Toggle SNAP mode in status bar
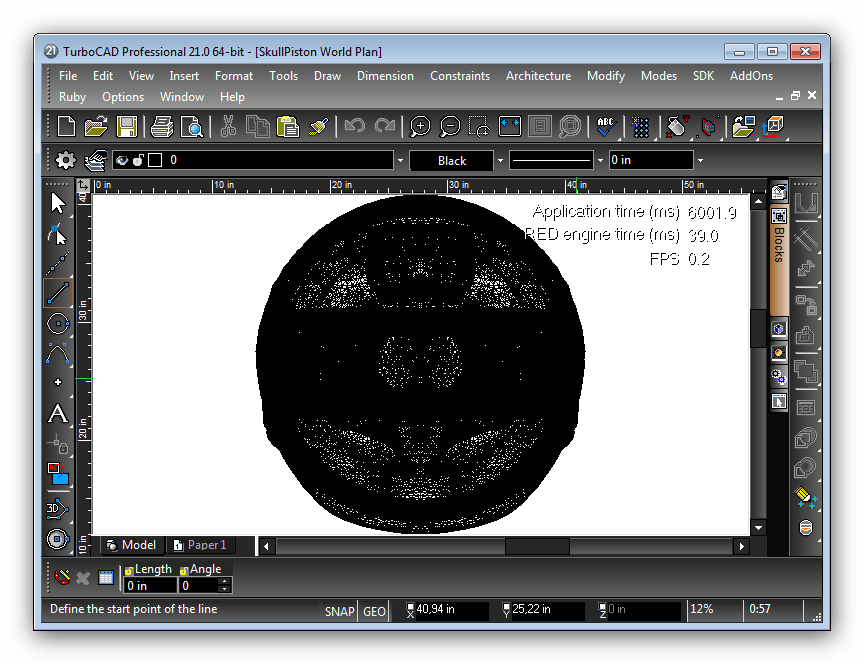864x664 pixels. pos(339,611)
